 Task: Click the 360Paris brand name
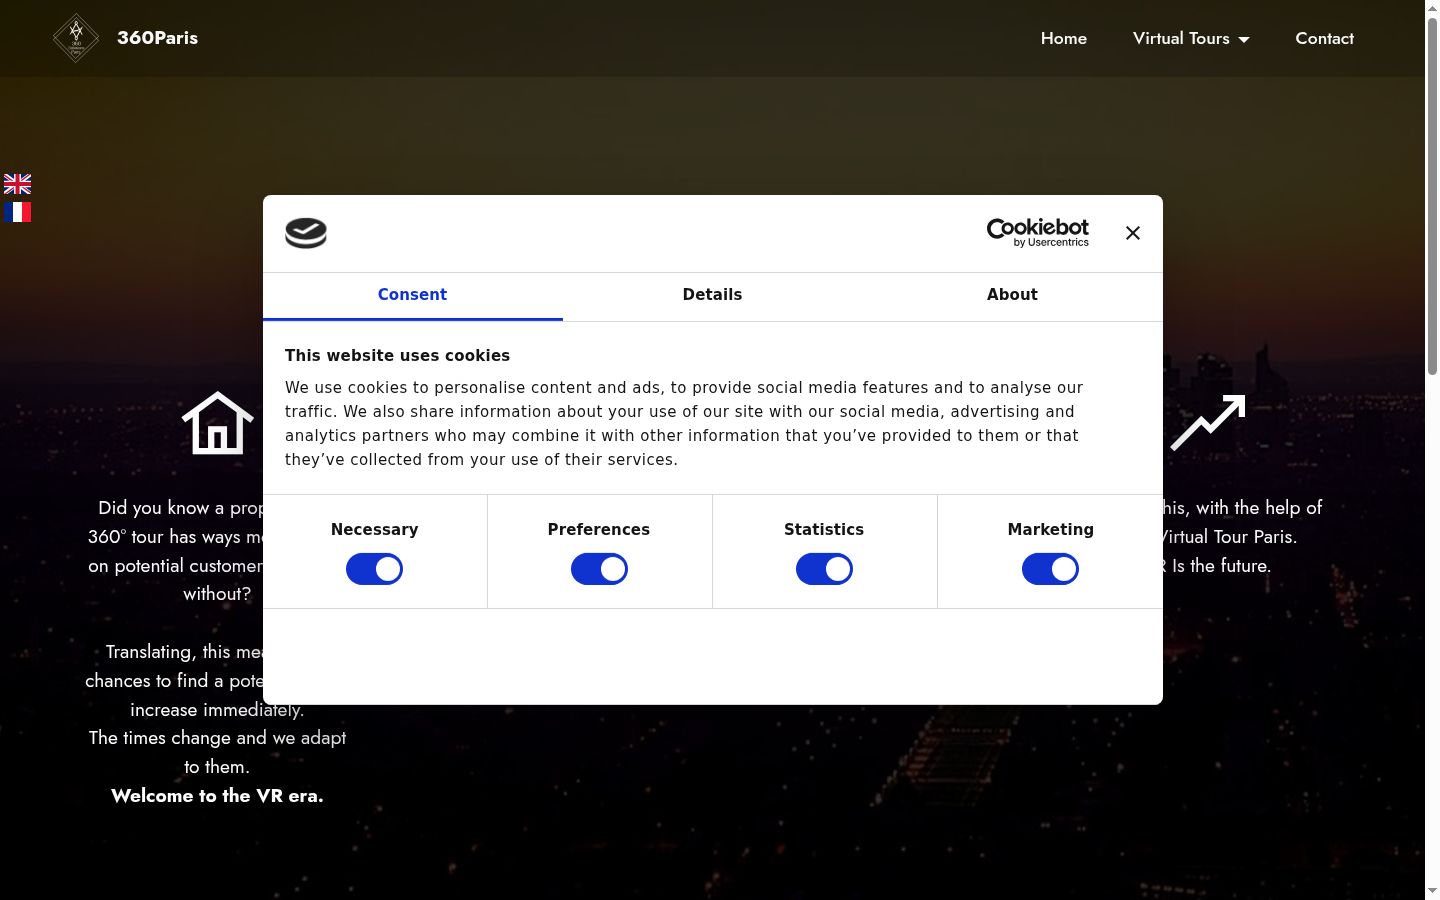[157, 38]
